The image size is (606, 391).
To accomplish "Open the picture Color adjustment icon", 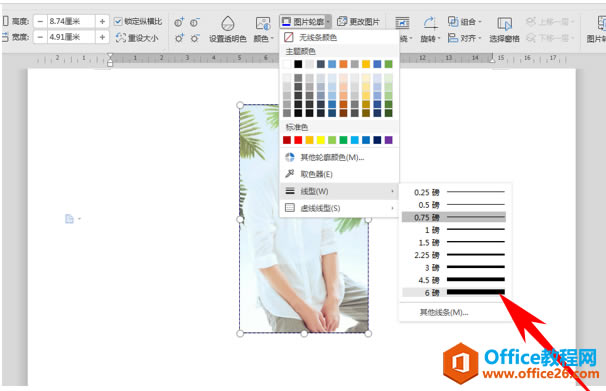I will click(263, 24).
